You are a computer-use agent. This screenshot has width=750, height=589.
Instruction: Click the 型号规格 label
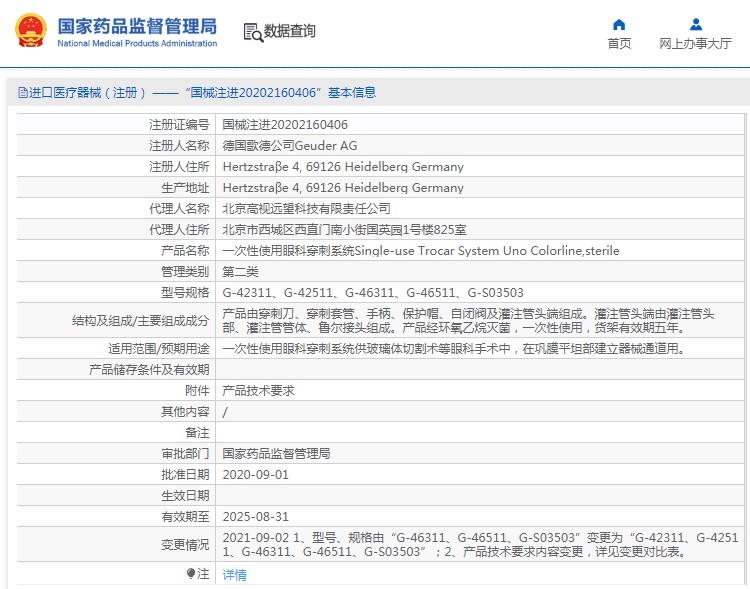(185, 293)
